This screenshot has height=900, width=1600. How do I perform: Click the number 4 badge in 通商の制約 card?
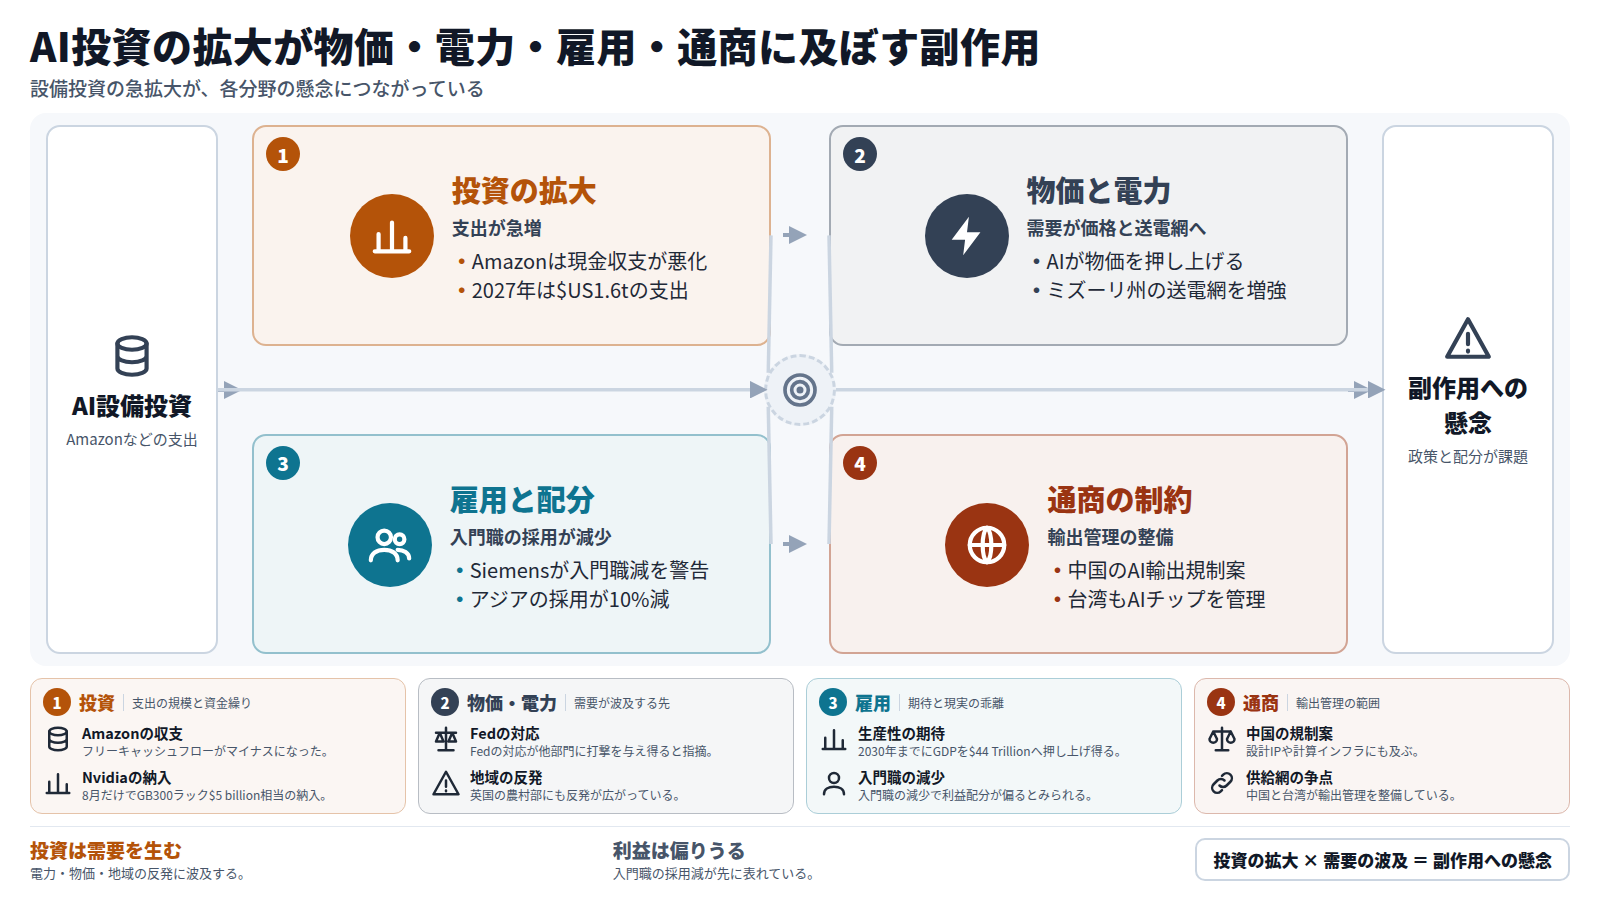pyautogui.click(x=860, y=464)
